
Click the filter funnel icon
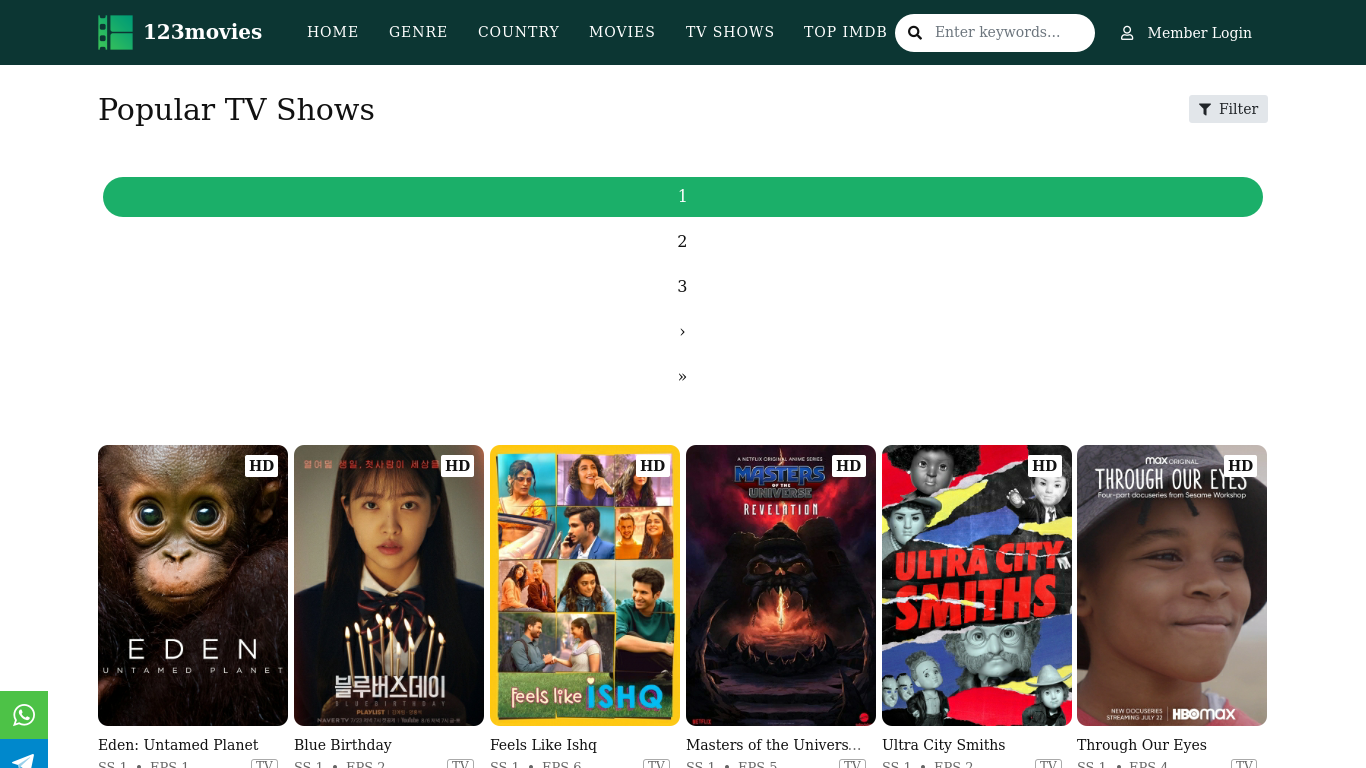(x=1205, y=109)
